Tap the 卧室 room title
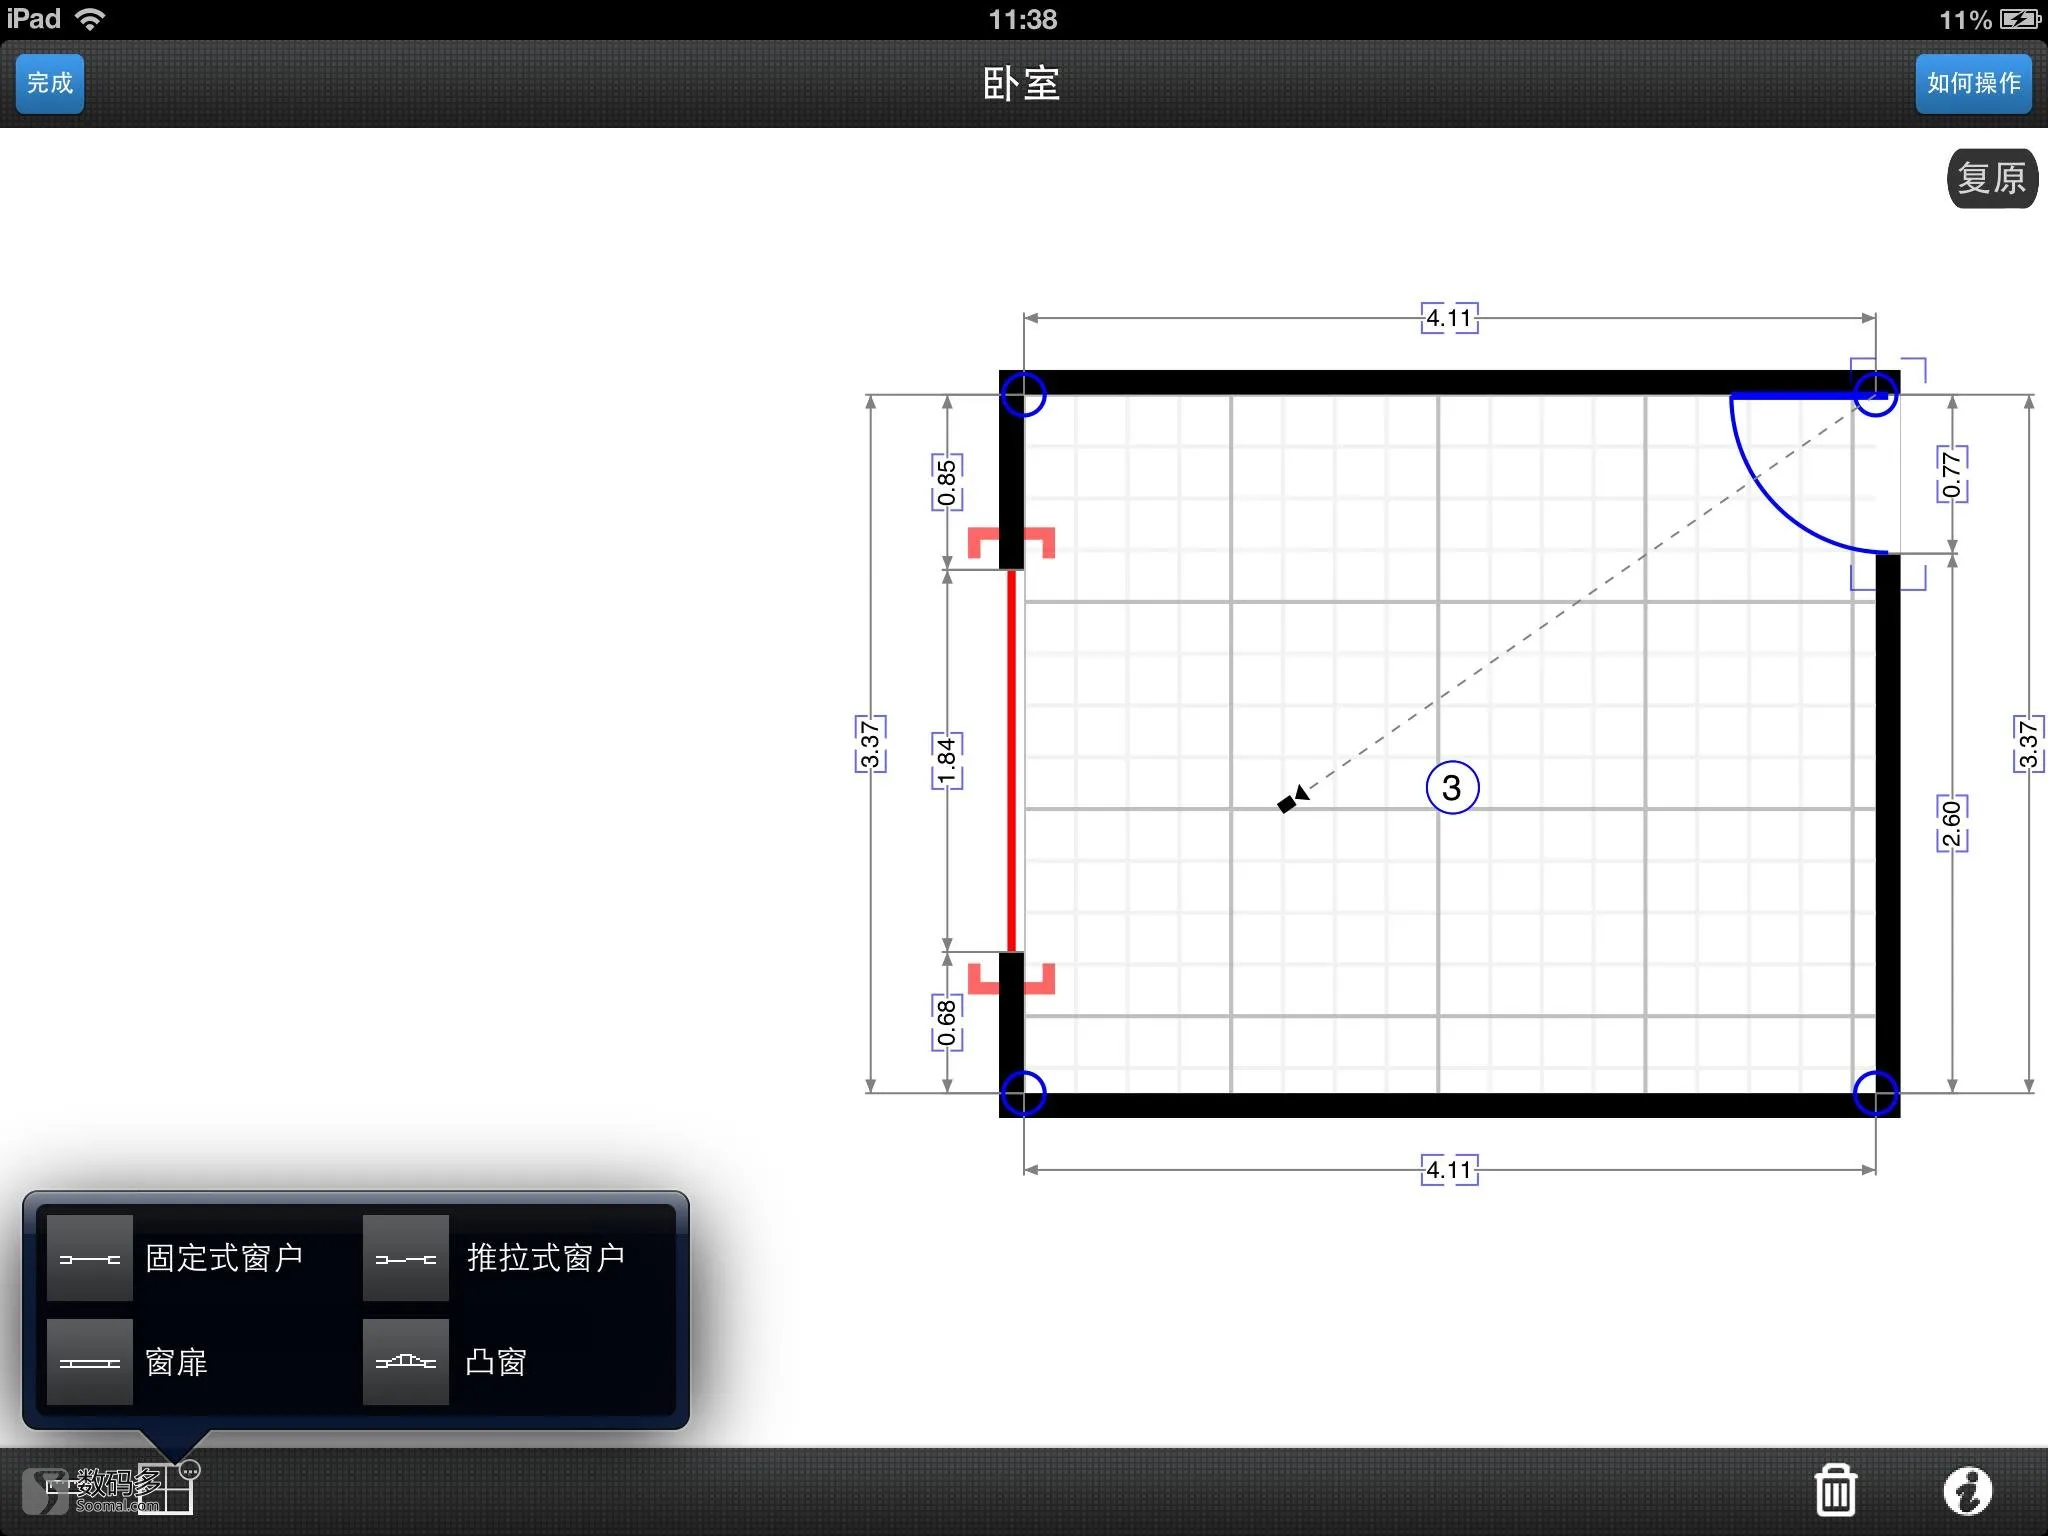 pos(1021,83)
